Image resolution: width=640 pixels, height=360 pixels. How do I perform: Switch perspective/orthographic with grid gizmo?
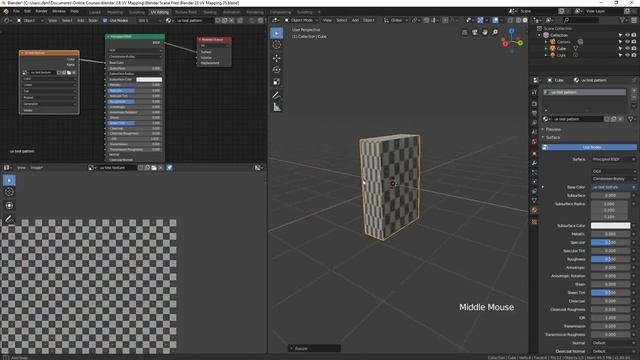click(464, 32)
